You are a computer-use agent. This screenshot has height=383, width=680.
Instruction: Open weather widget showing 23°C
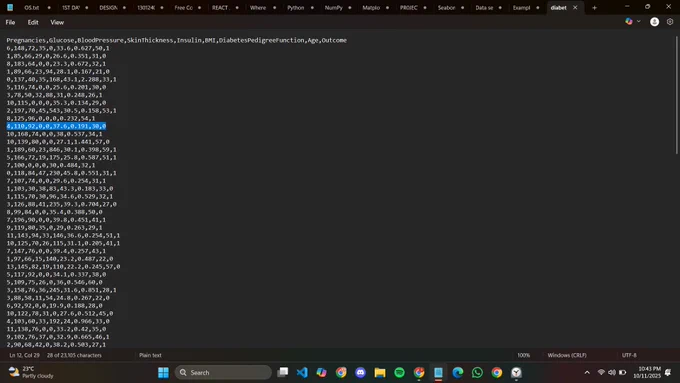tap(31, 373)
